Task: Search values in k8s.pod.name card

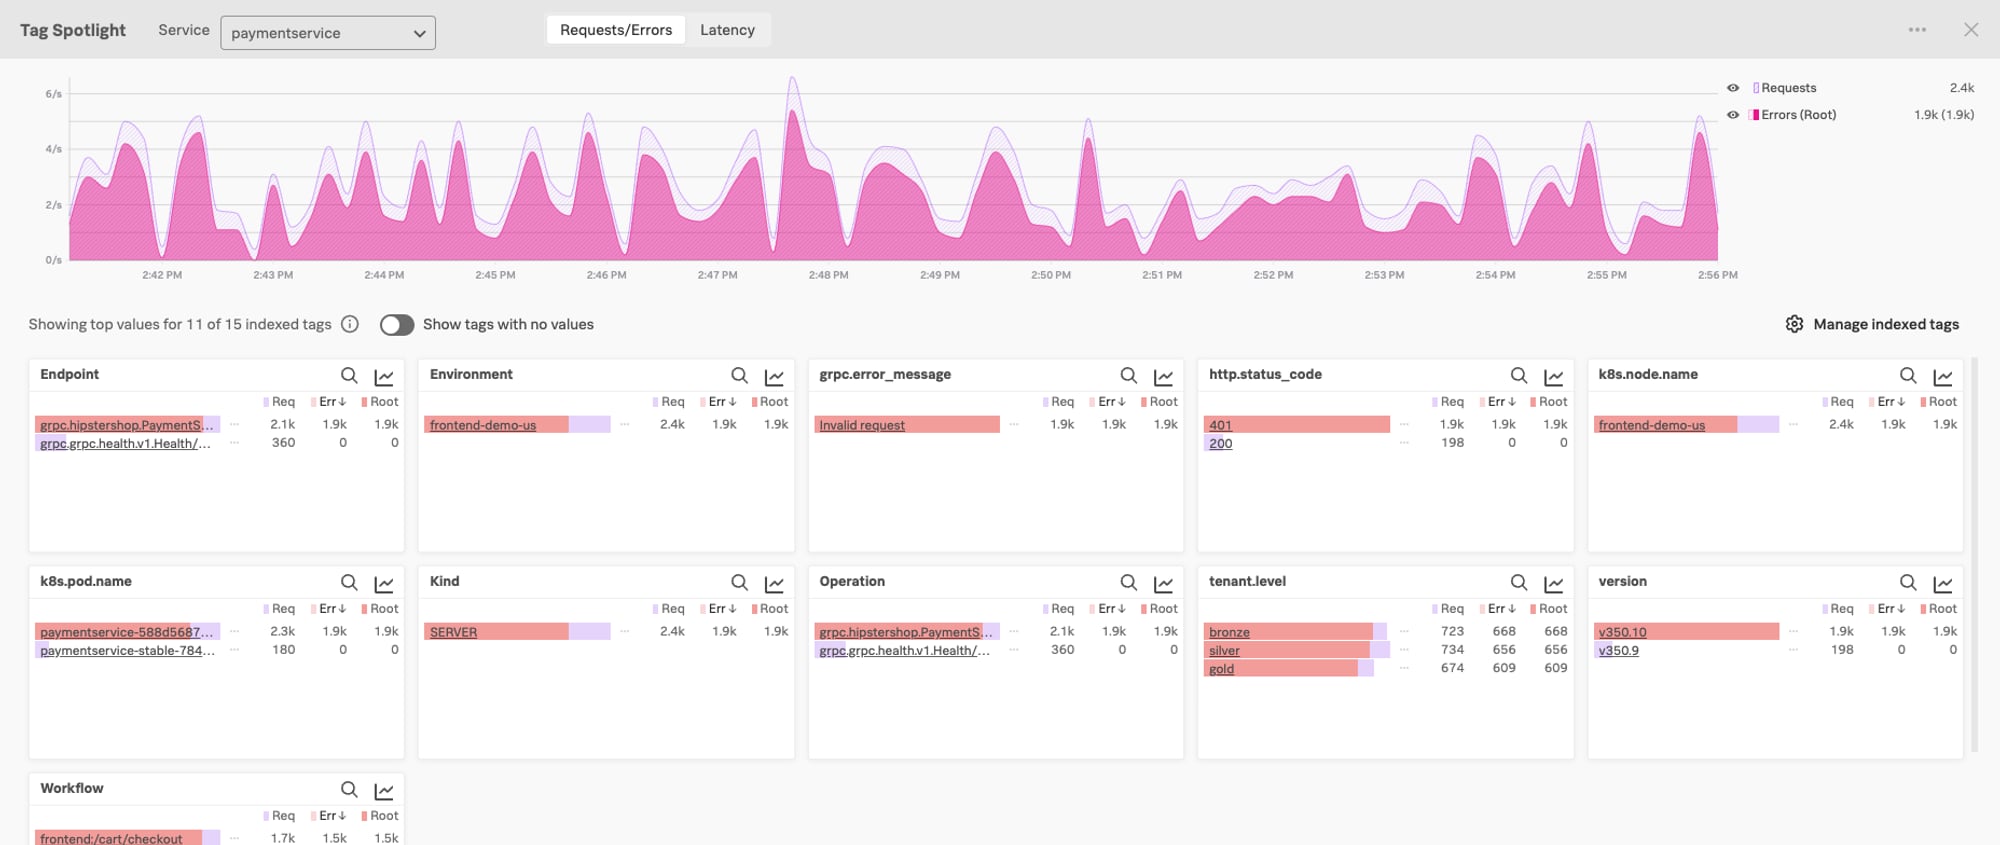Action: [349, 582]
